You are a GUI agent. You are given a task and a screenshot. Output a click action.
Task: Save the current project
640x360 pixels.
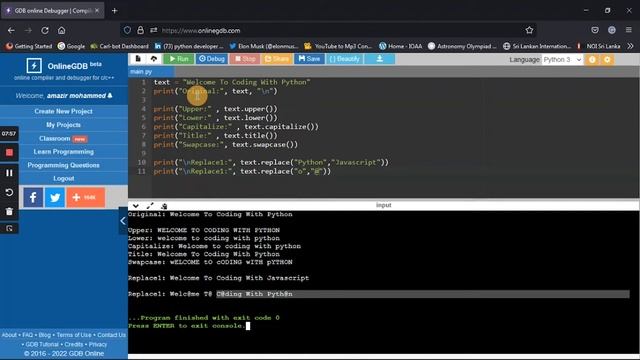coord(309,59)
